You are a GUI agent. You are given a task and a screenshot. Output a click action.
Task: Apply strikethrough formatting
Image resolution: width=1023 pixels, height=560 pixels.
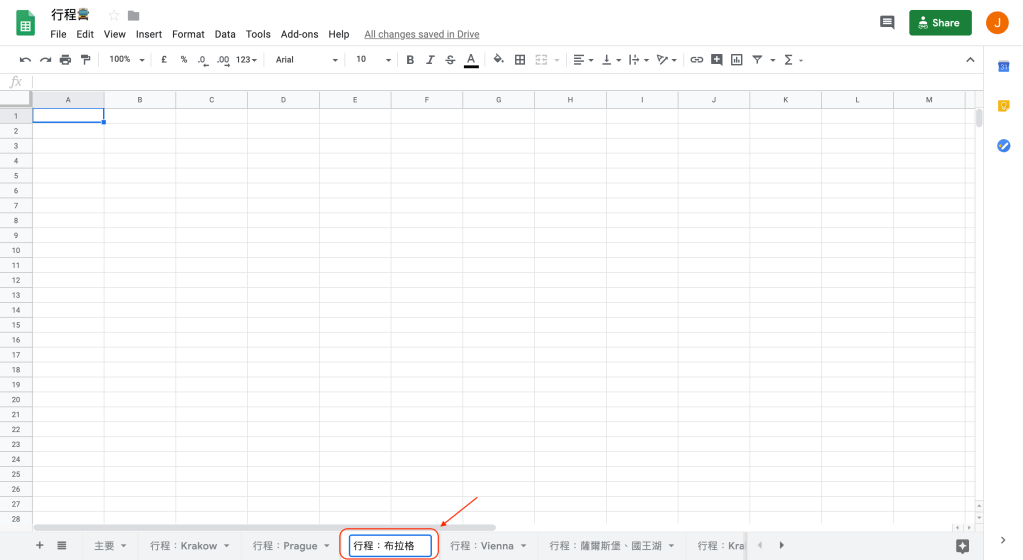450,60
